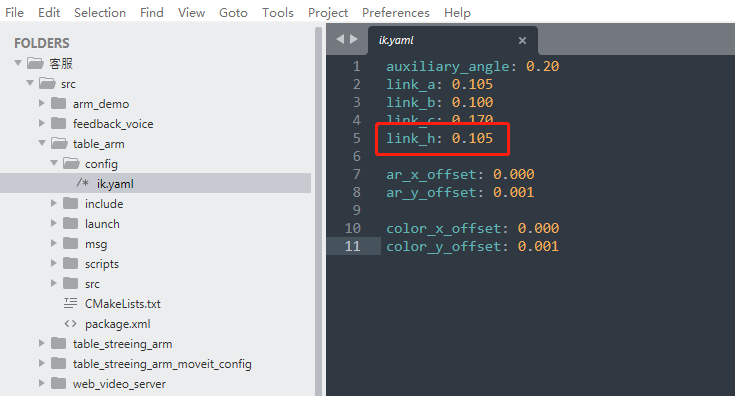This screenshot has width=735, height=396.
Task: Click the CMakeLists.txt file icon
Action: (x=70, y=303)
